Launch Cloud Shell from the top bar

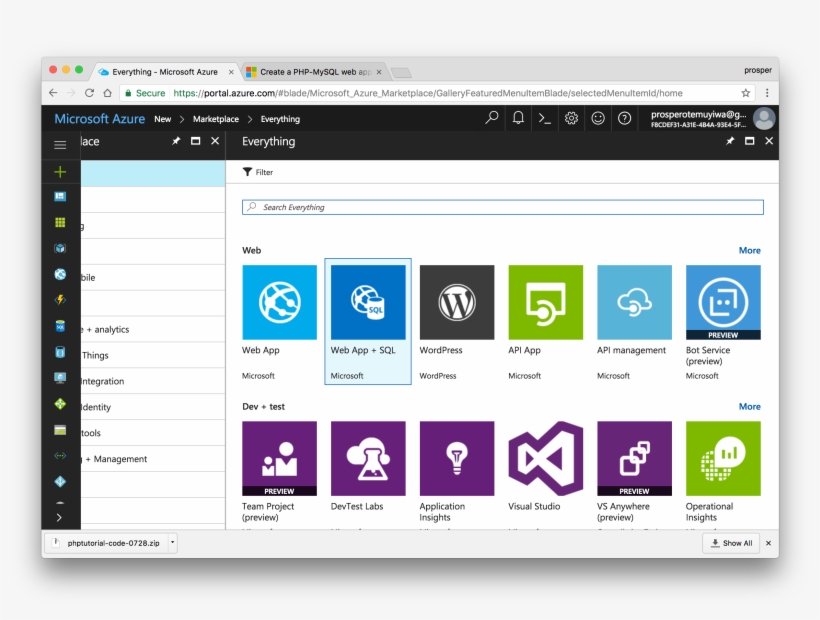(x=544, y=118)
